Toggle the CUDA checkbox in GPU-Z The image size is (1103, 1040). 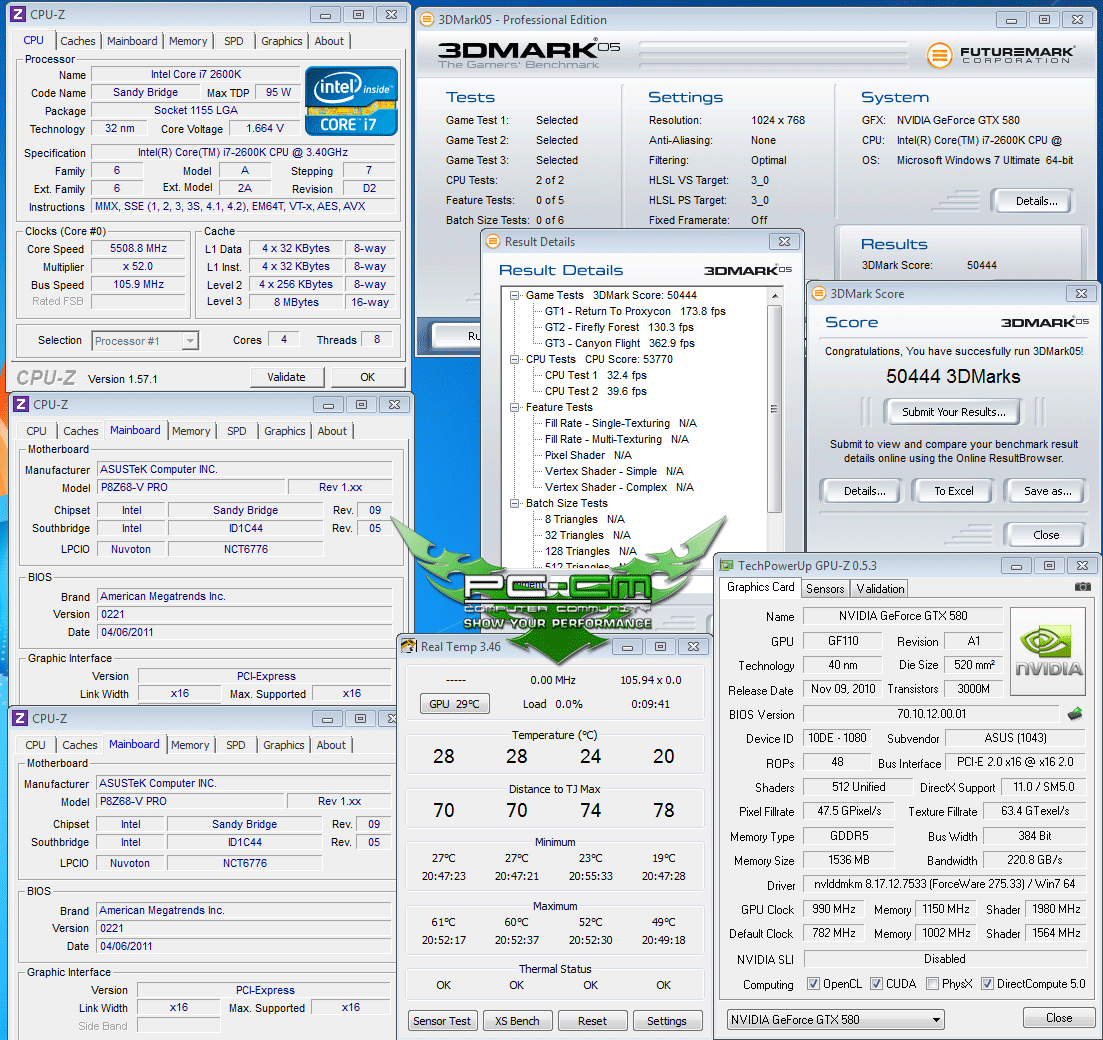876,984
